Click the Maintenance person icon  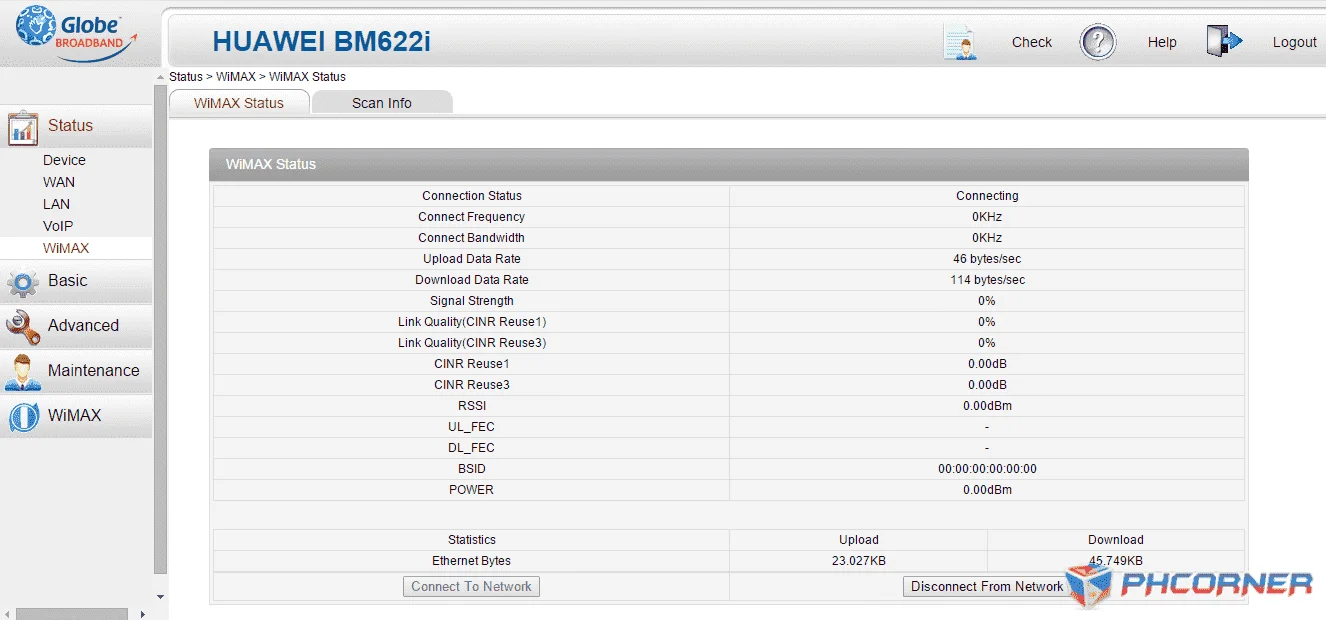tap(22, 372)
